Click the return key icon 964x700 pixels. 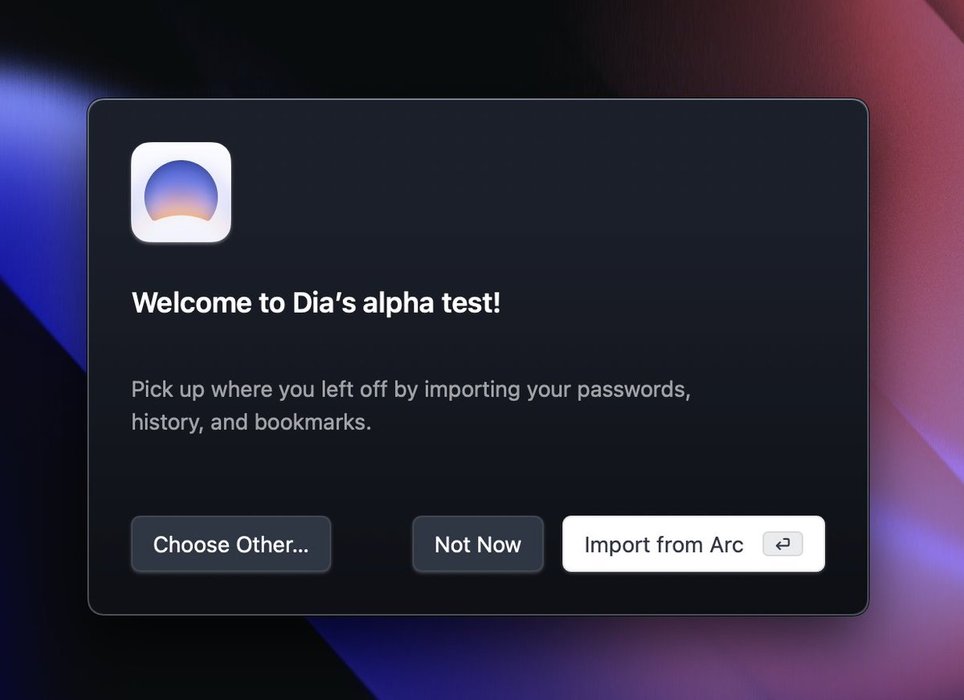click(x=782, y=544)
